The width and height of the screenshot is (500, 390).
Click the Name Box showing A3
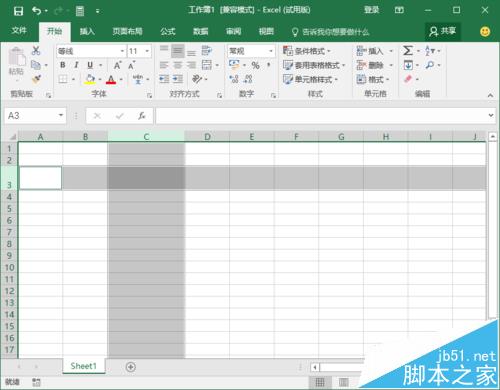click(35, 116)
